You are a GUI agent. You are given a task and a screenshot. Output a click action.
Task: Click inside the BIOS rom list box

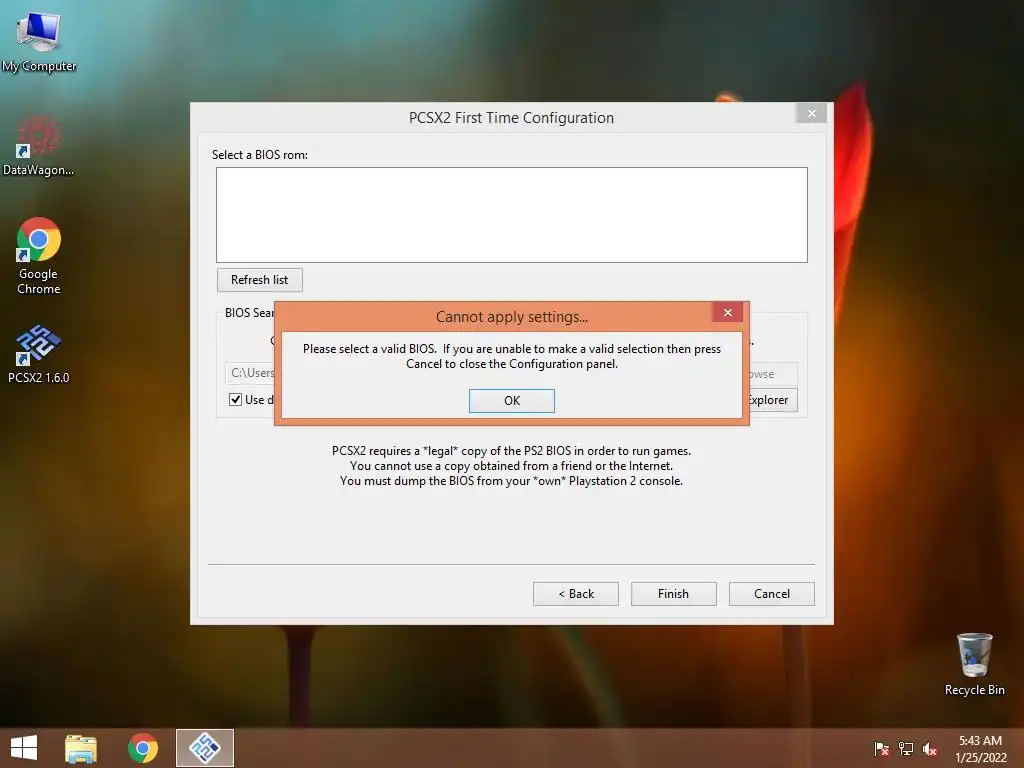click(x=512, y=215)
